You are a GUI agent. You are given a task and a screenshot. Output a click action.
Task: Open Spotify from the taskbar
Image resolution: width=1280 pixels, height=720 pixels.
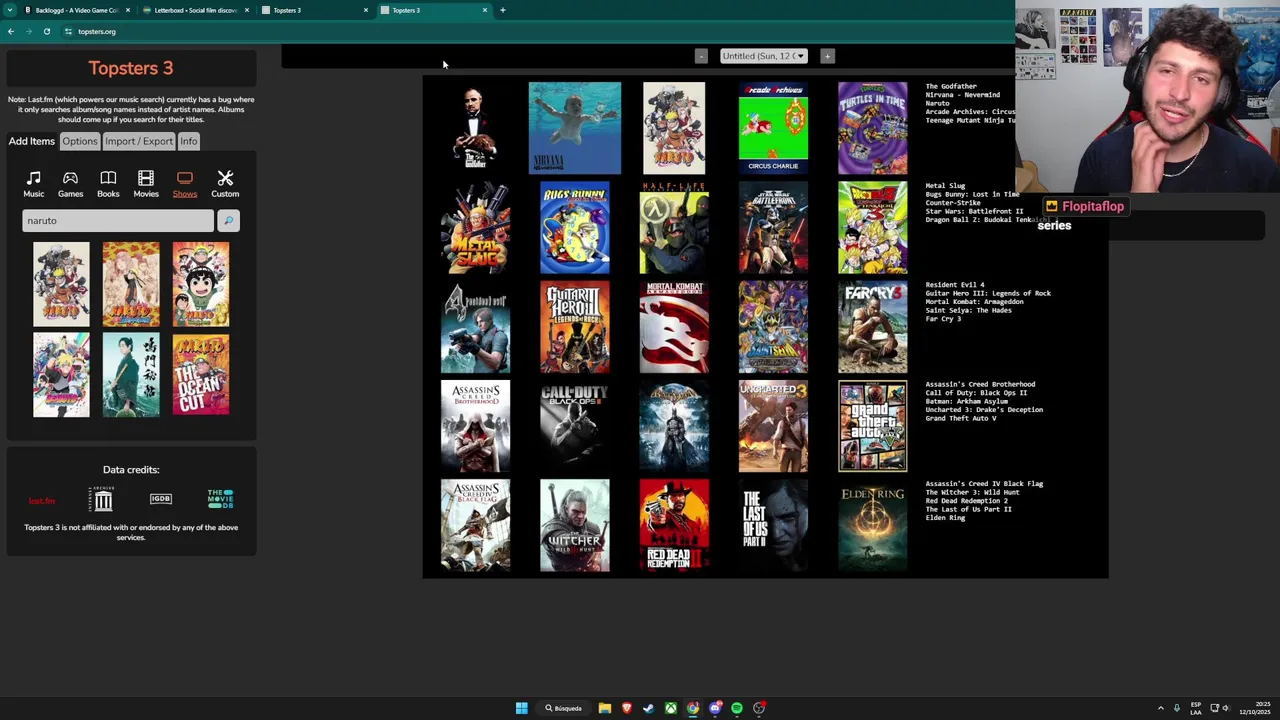point(737,708)
